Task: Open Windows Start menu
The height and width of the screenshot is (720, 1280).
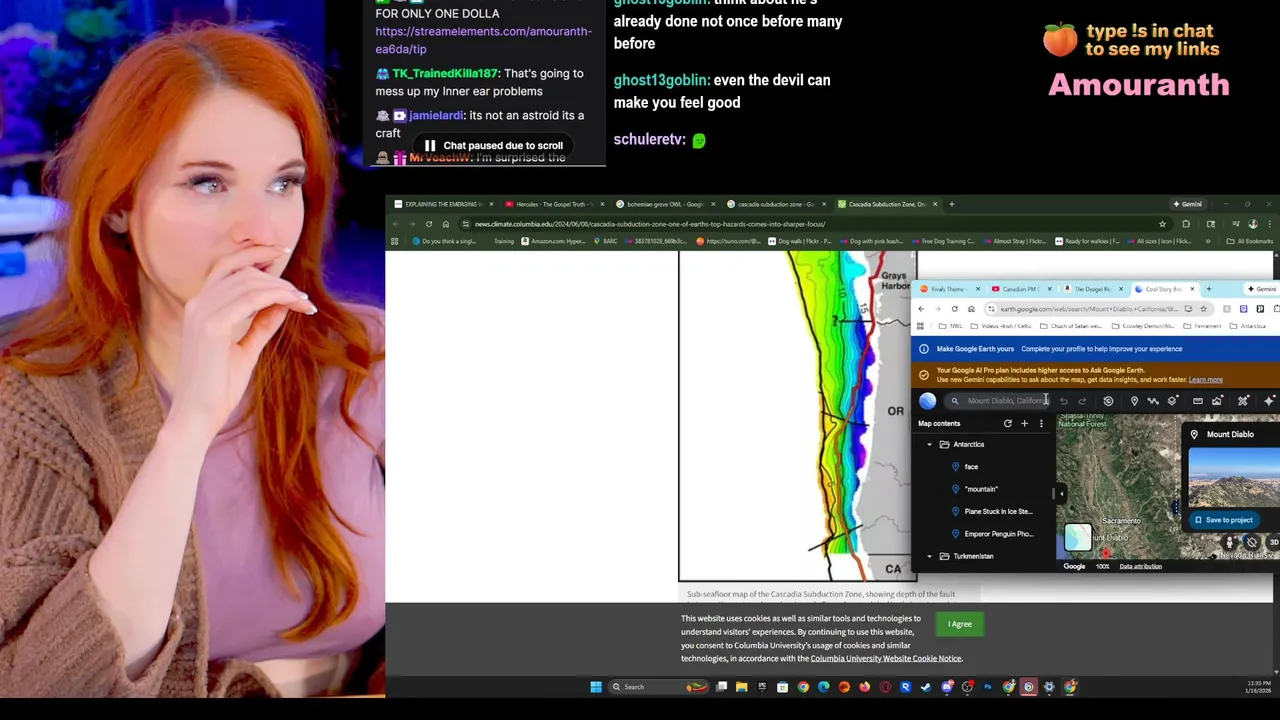Action: (x=596, y=687)
